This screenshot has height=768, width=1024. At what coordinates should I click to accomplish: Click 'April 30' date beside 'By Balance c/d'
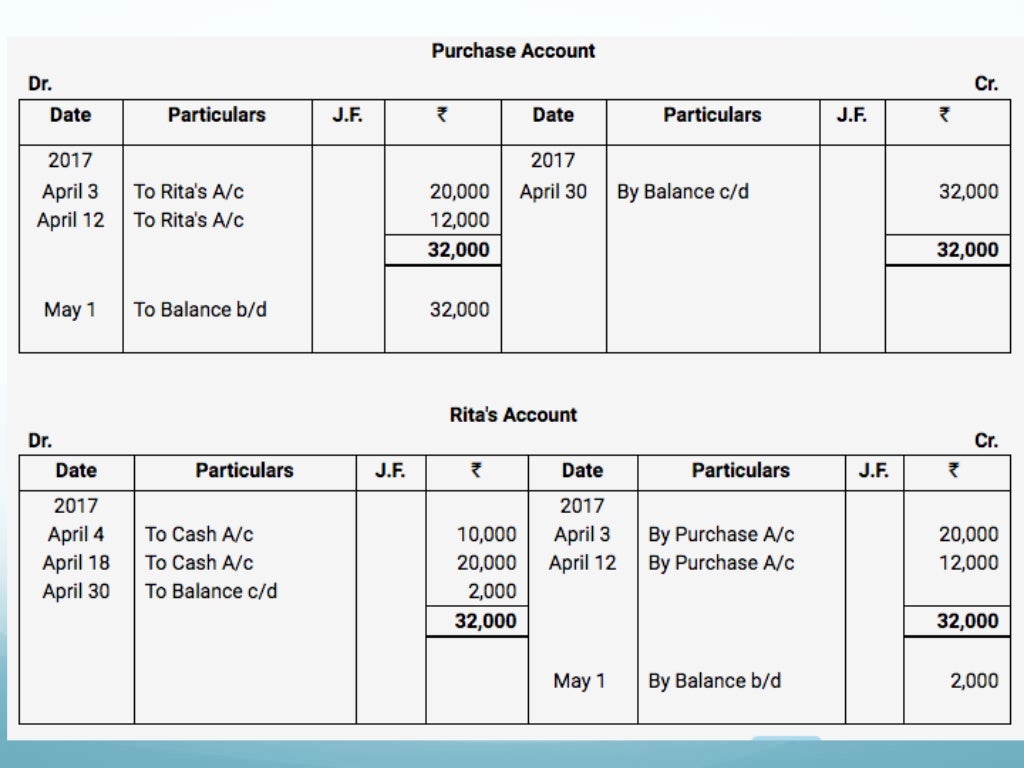[553, 191]
